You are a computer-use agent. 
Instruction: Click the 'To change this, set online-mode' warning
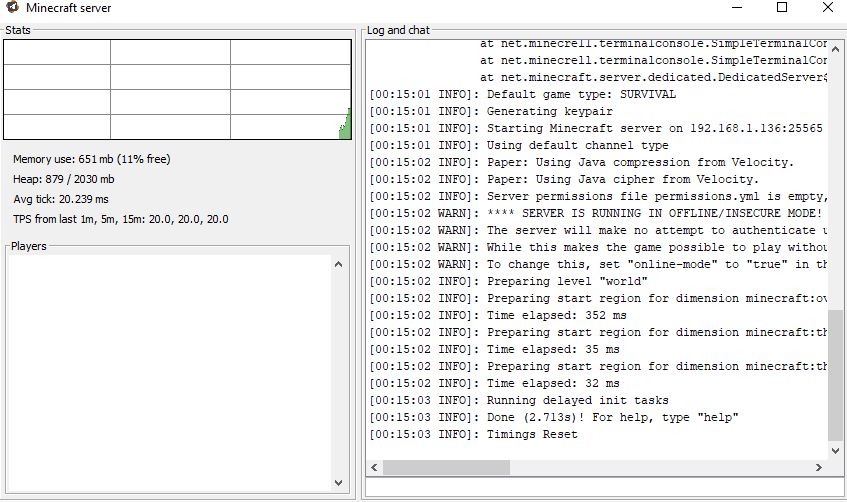598,264
